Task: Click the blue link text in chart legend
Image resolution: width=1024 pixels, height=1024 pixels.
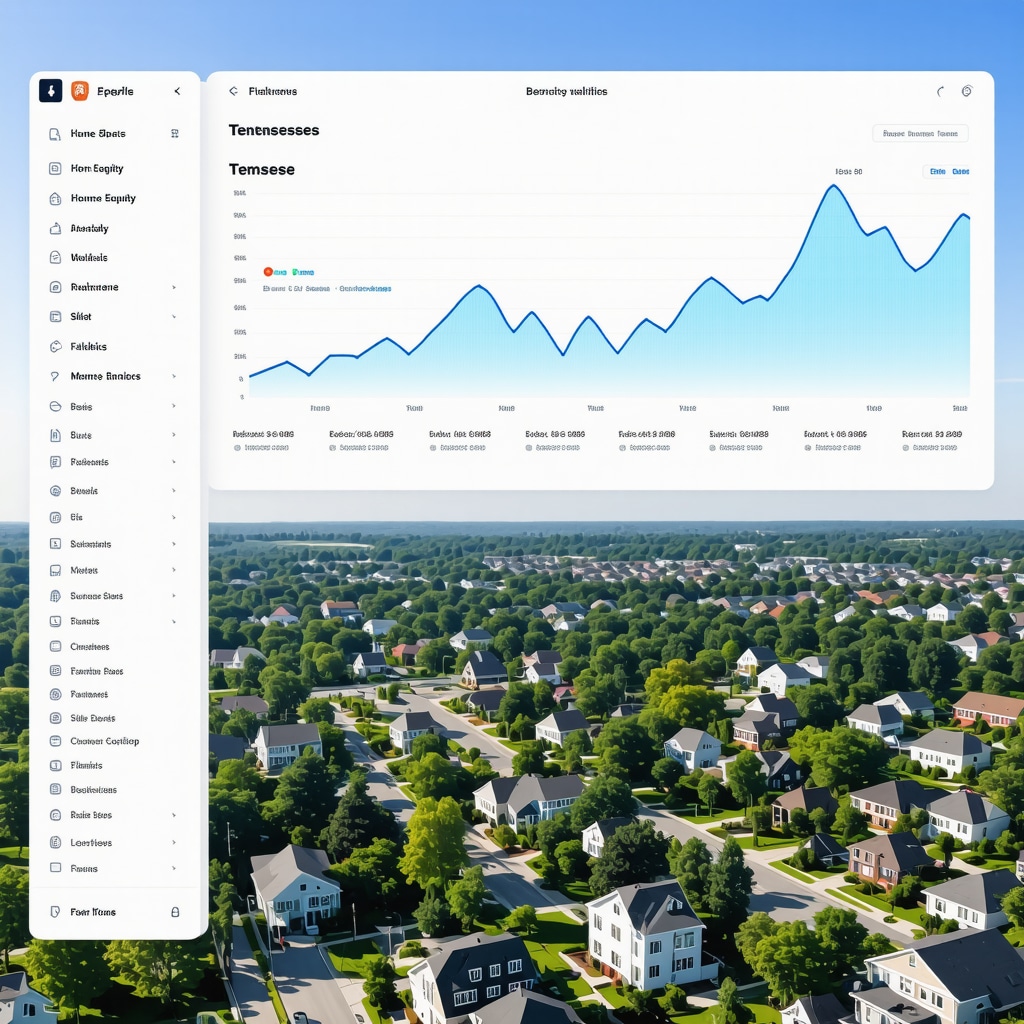Action: tap(365, 288)
